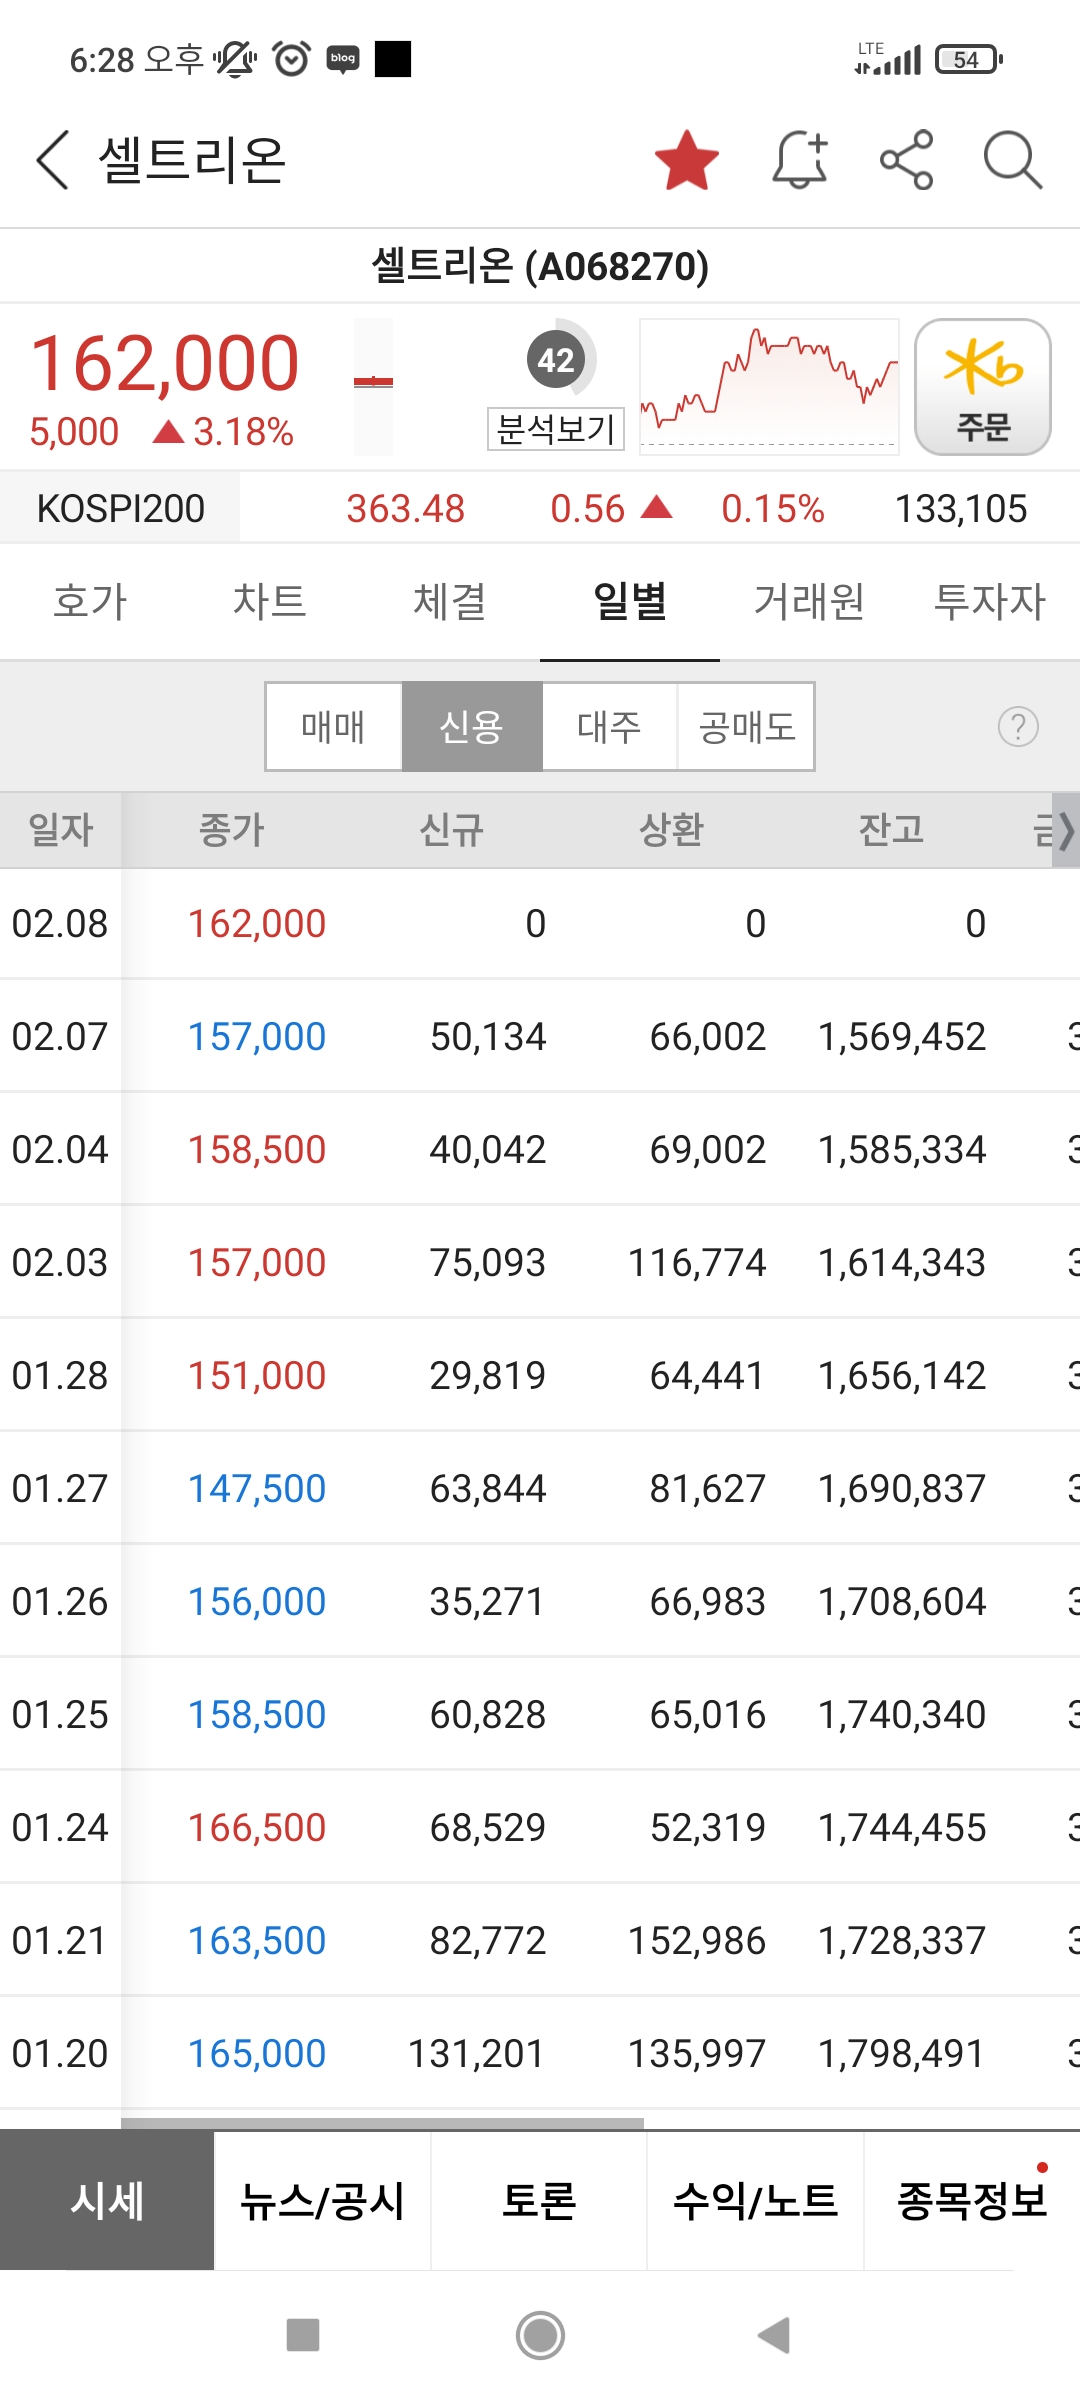Select the KOSPI200 index label
The height and width of the screenshot is (2400, 1080).
[x=121, y=508]
